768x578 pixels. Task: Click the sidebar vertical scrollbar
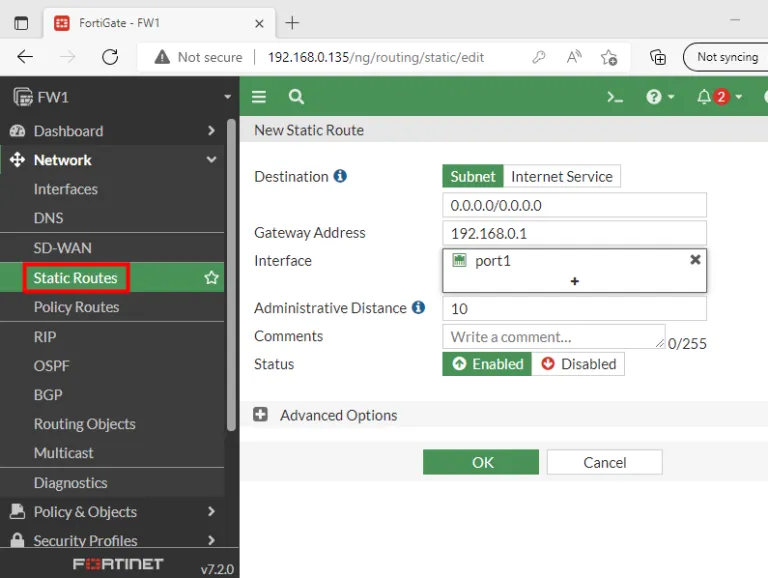[231, 274]
